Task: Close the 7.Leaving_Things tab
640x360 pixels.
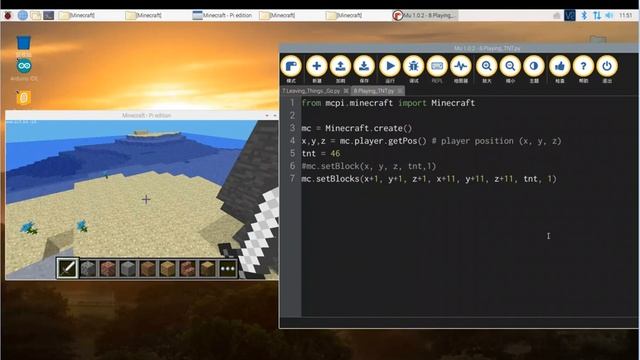Action: click(x=346, y=91)
